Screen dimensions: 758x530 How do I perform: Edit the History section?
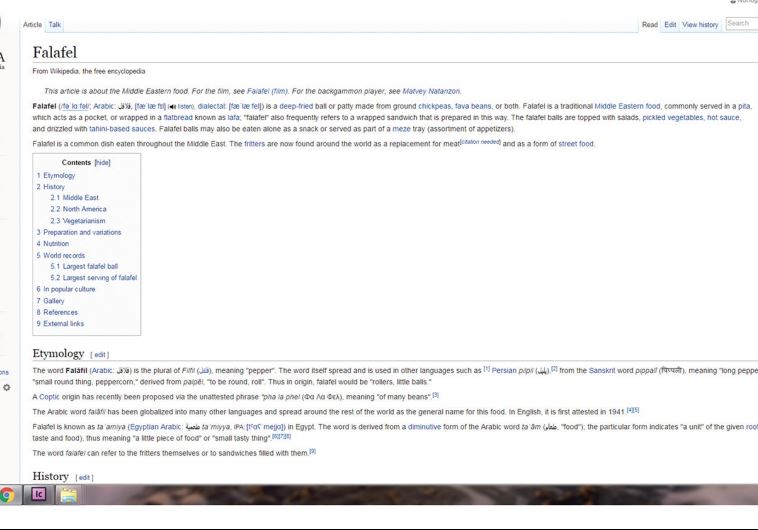[85, 477]
